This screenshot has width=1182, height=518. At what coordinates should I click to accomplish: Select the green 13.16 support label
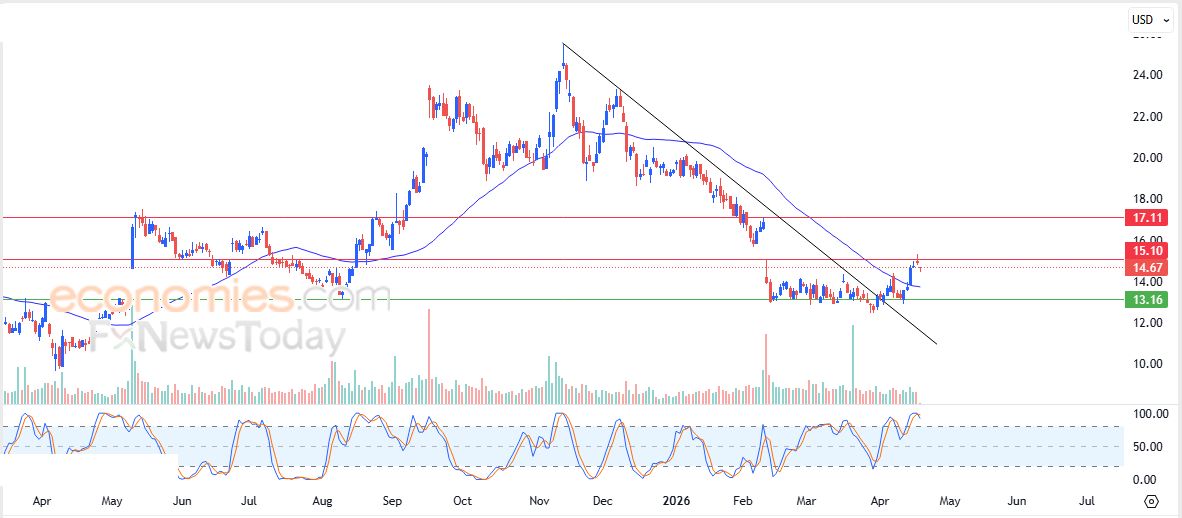[x=1142, y=299]
